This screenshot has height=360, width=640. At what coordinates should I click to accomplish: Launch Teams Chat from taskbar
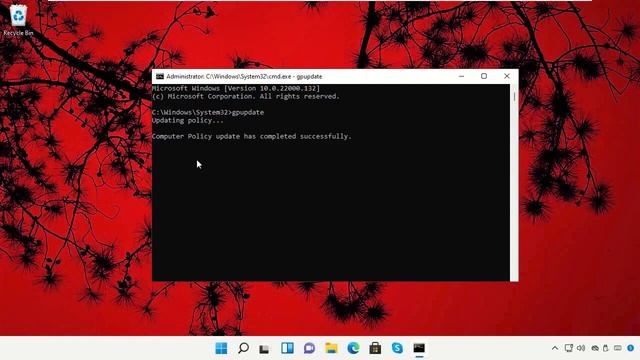coord(309,348)
